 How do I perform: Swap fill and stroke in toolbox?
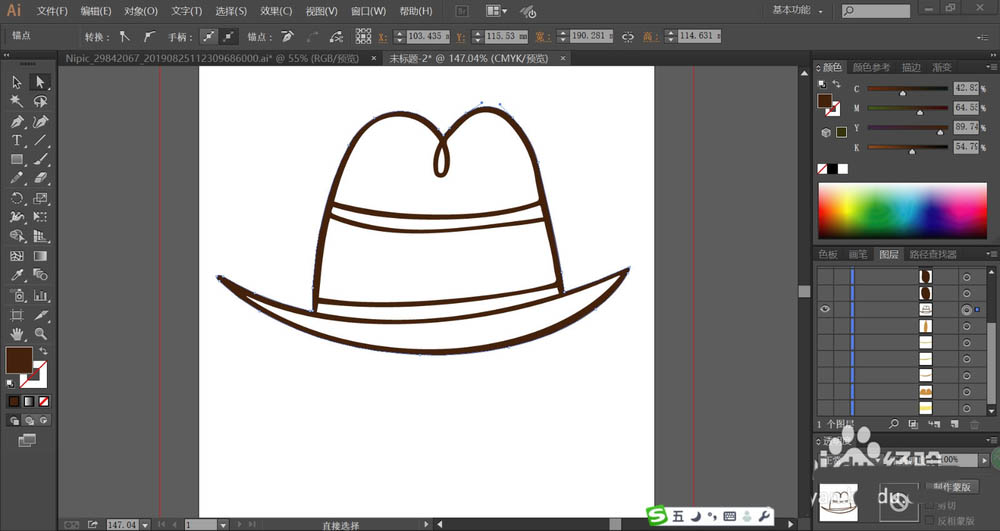pyautogui.click(x=43, y=351)
